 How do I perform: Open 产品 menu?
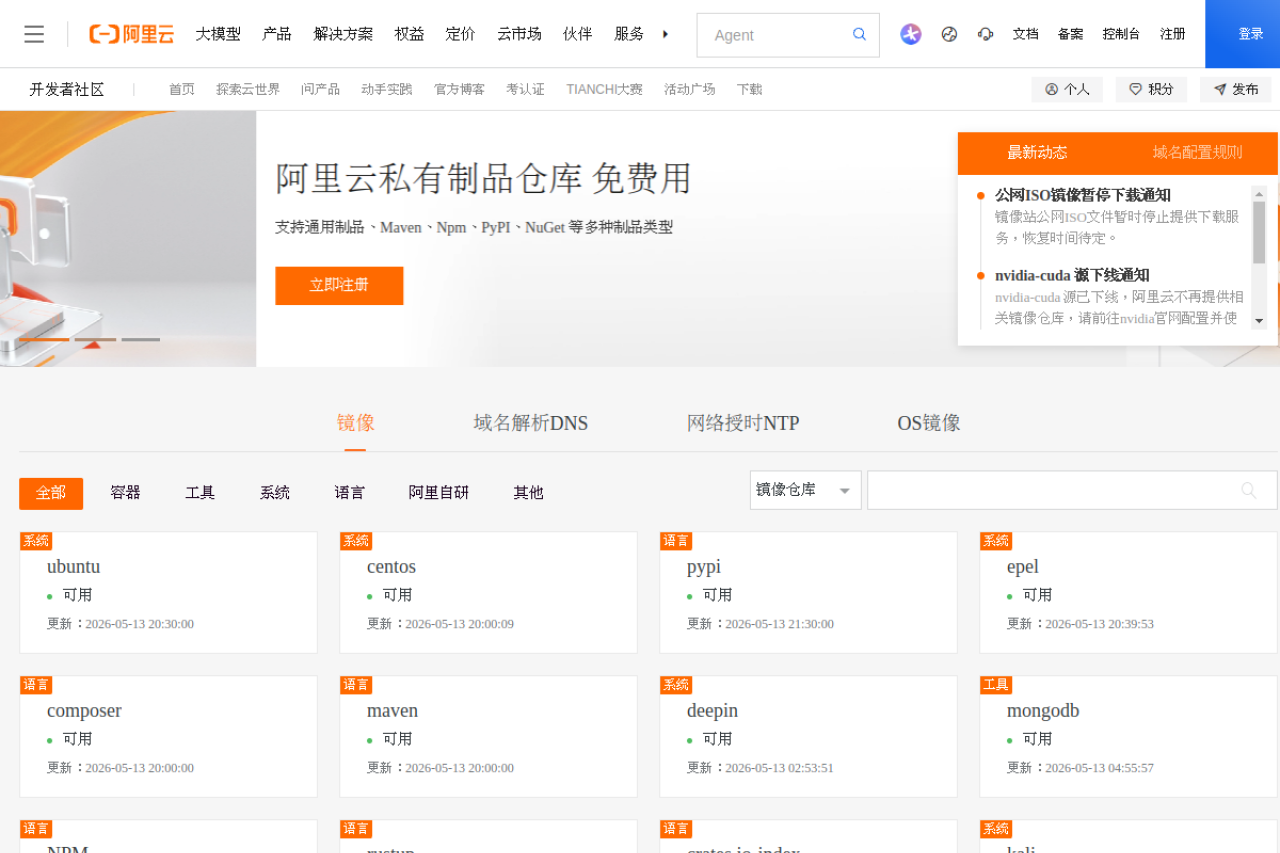[277, 34]
